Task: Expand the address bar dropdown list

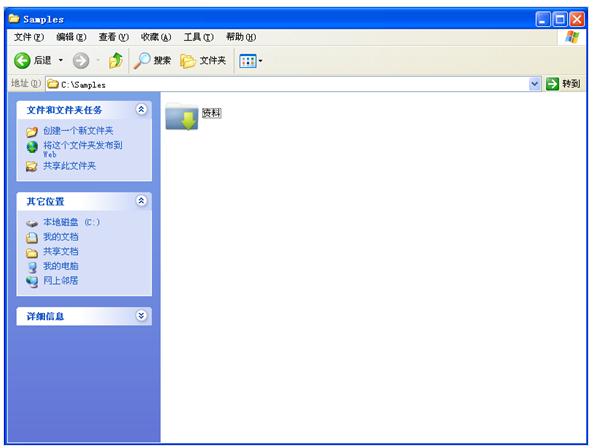Action: [534, 84]
